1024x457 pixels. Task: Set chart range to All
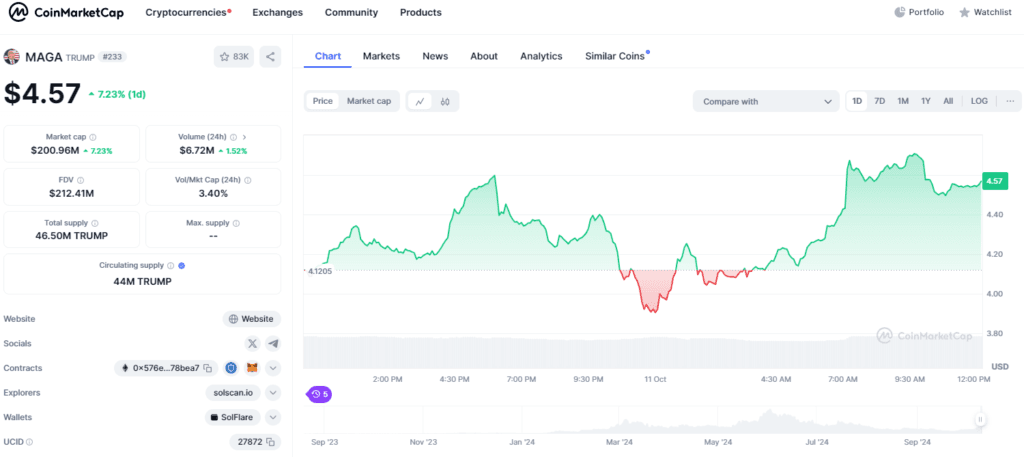(x=948, y=101)
